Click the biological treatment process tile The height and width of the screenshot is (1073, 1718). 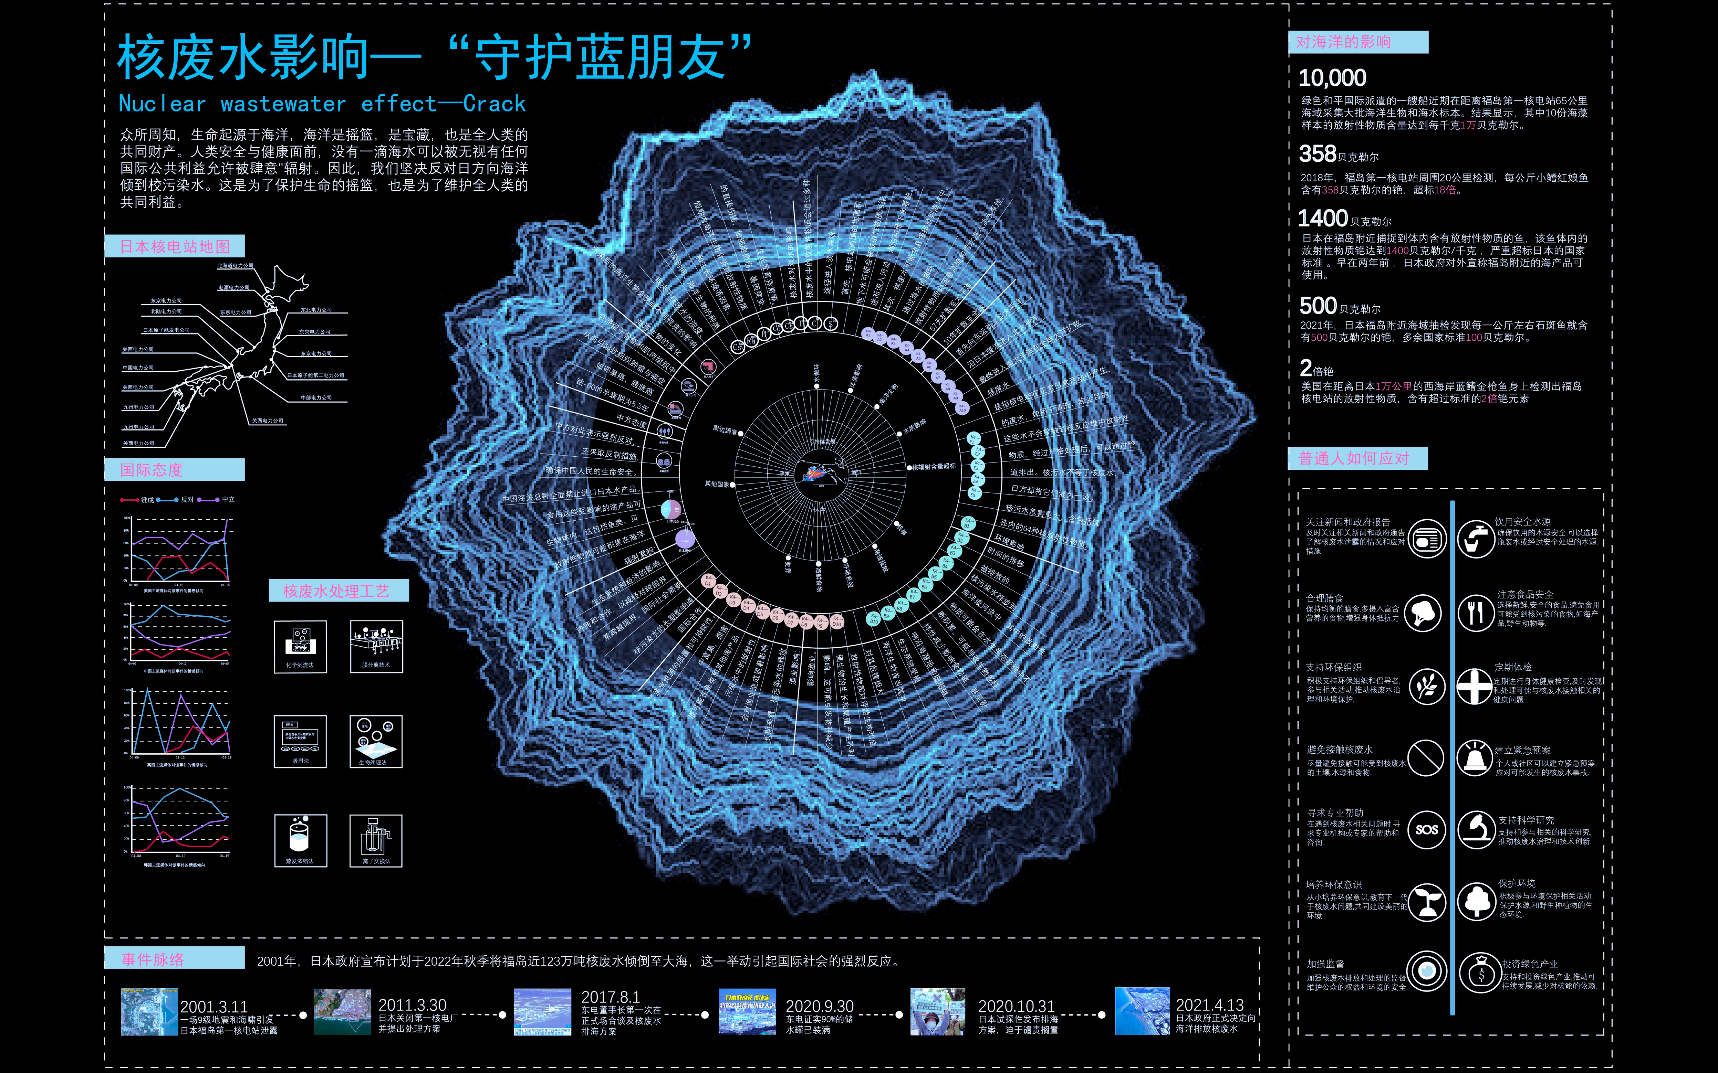click(376, 741)
